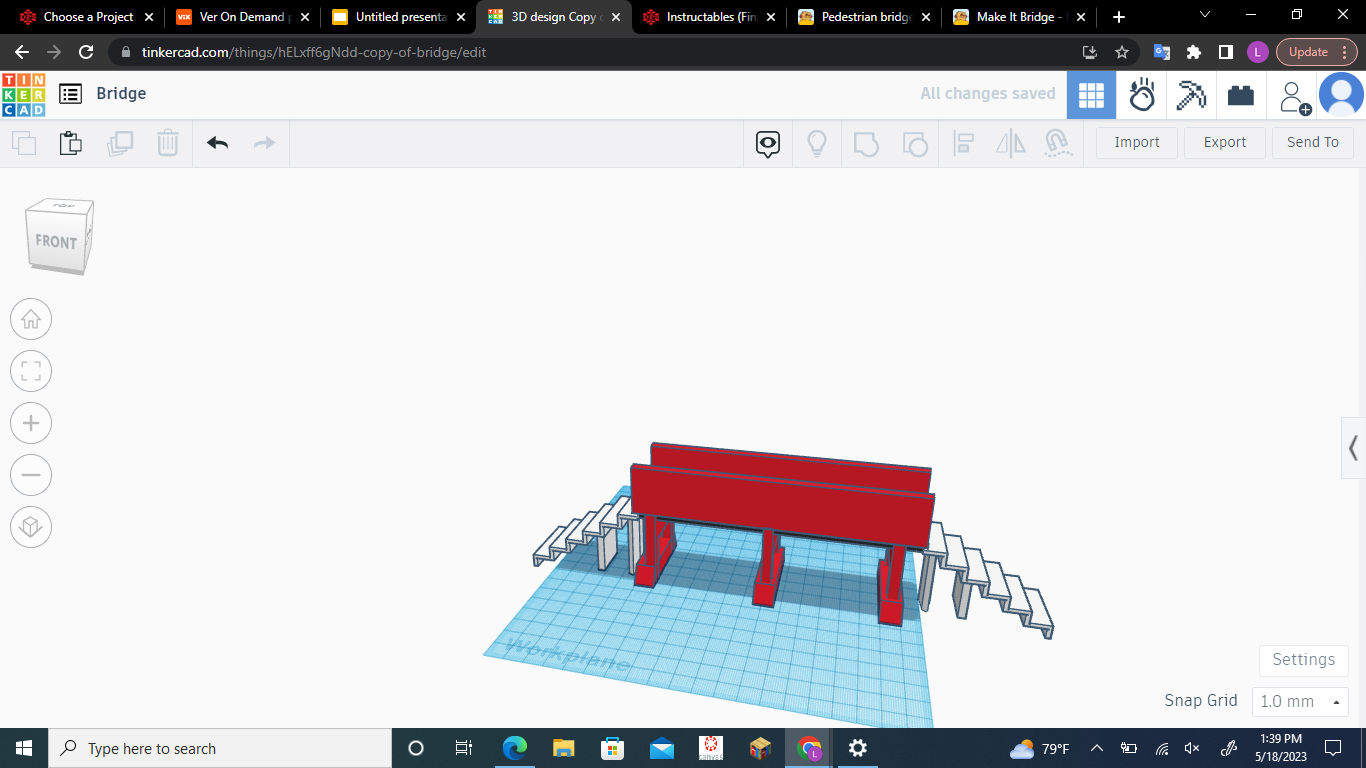Image resolution: width=1366 pixels, height=768 pixels.
Task: Click the Import button
Action: tap(1136, 142)
